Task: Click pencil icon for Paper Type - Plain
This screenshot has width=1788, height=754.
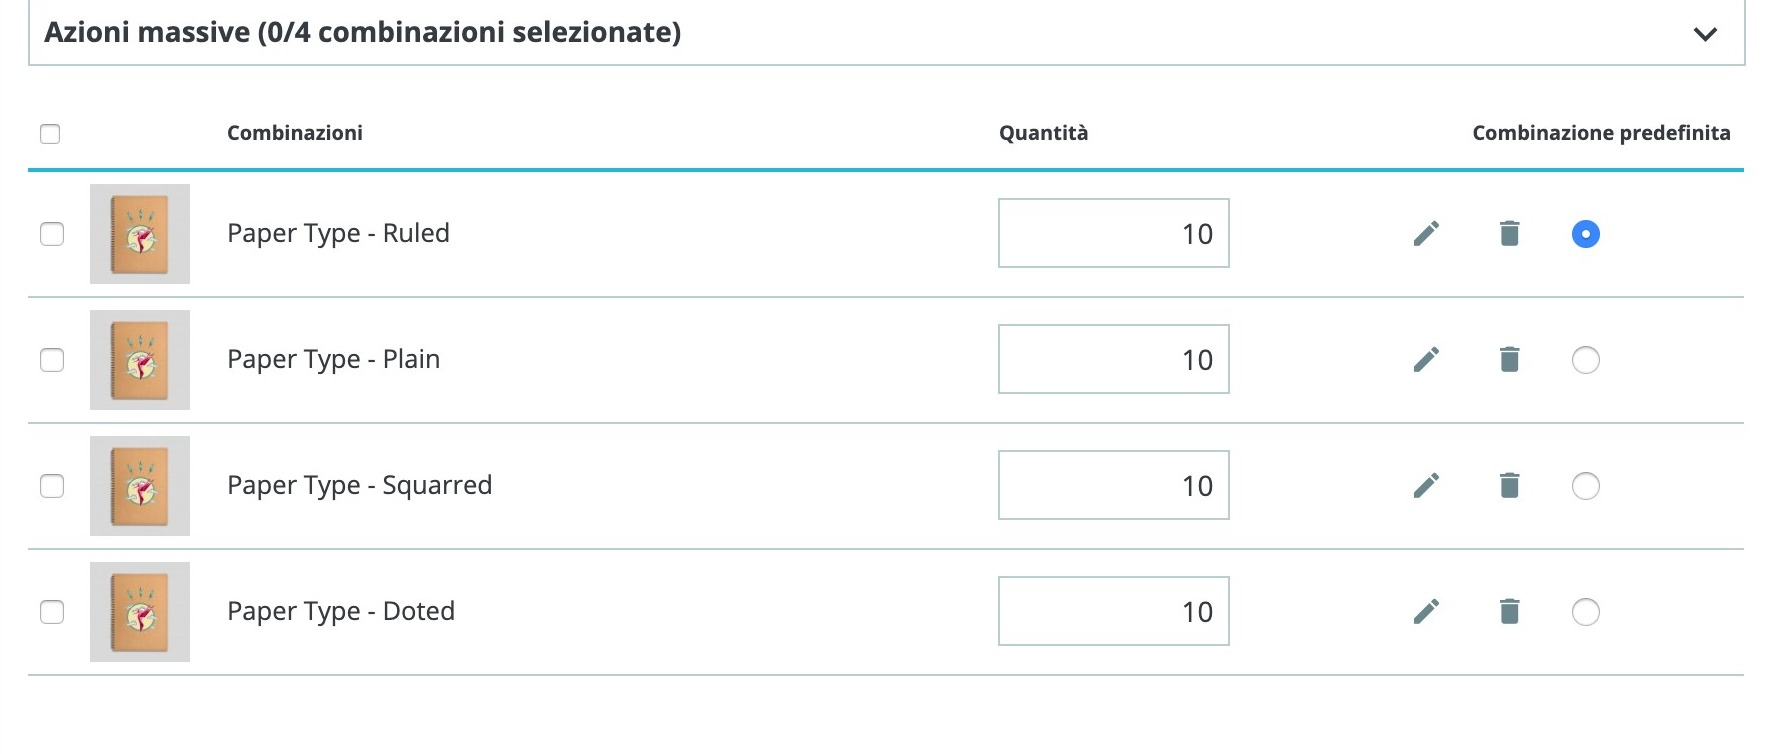Action: 1426,359
